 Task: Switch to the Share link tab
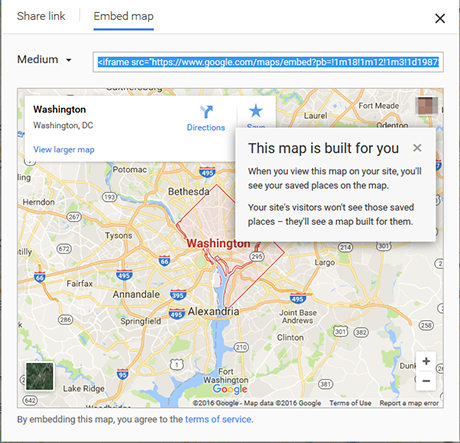[x=41, y=16]
